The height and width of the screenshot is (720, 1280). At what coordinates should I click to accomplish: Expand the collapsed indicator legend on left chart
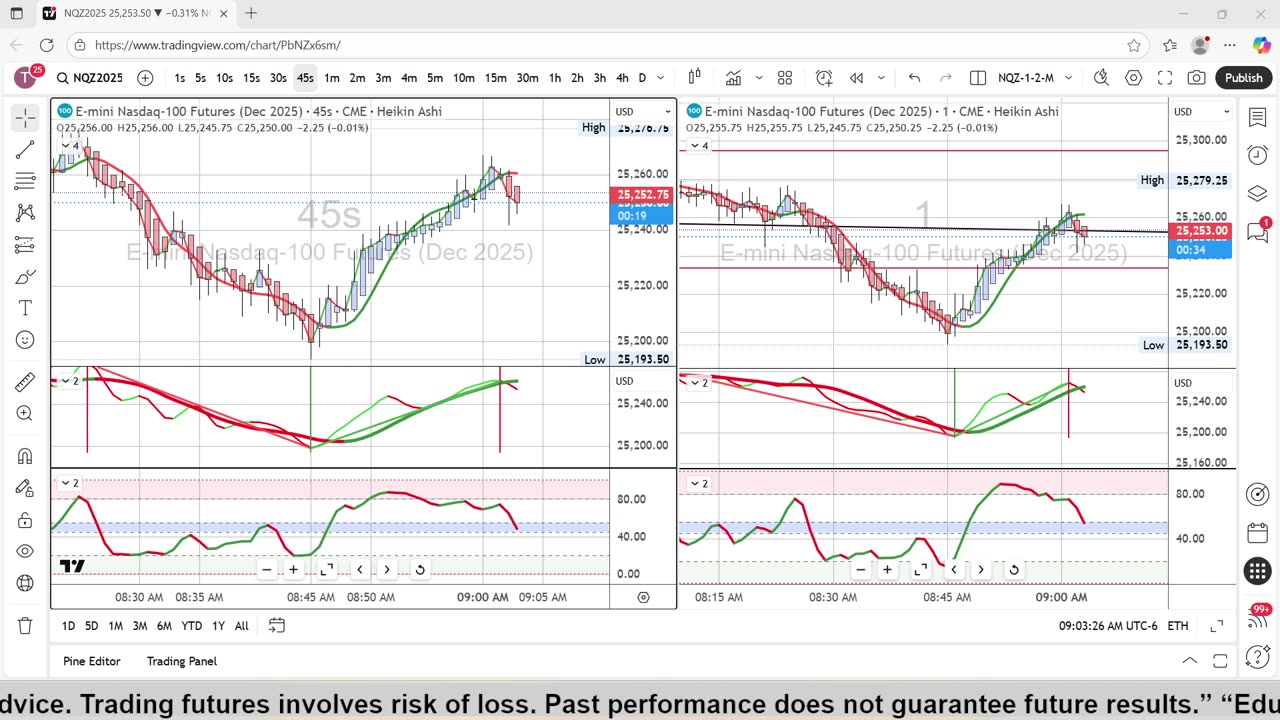pos(70,146)
